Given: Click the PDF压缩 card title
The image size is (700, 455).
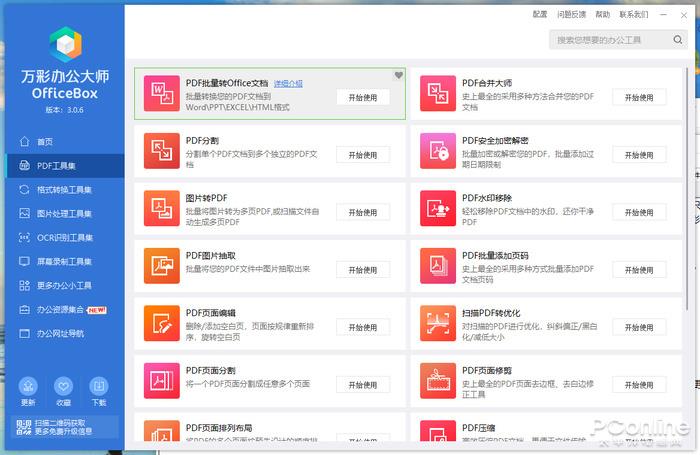Looking at the screenshot, I should 479,428.
